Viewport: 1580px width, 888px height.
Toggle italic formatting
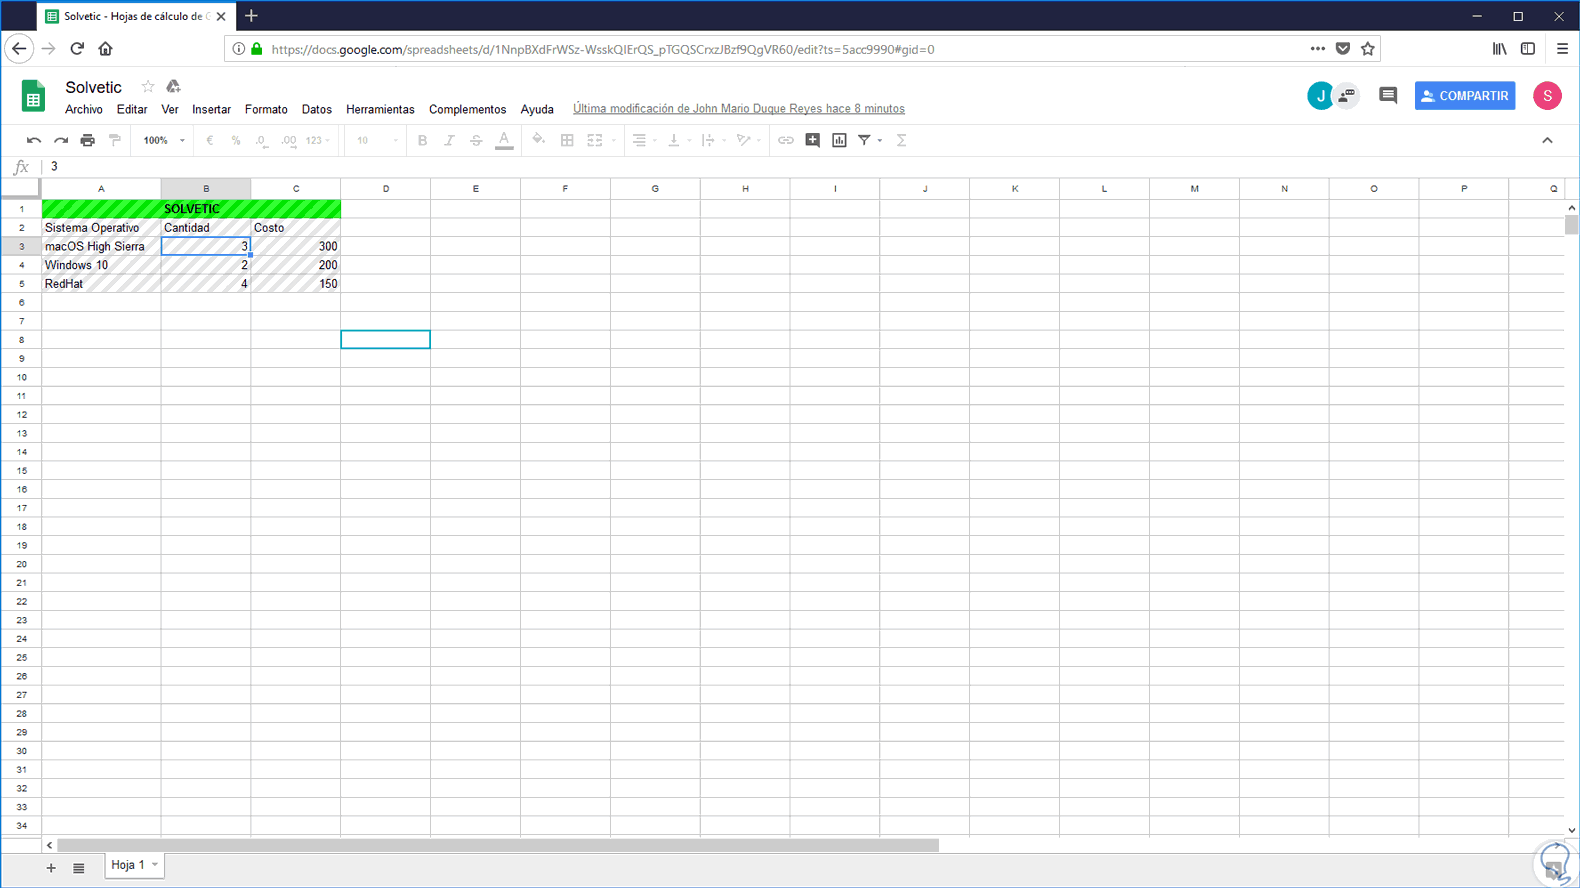tap(449, 141)
